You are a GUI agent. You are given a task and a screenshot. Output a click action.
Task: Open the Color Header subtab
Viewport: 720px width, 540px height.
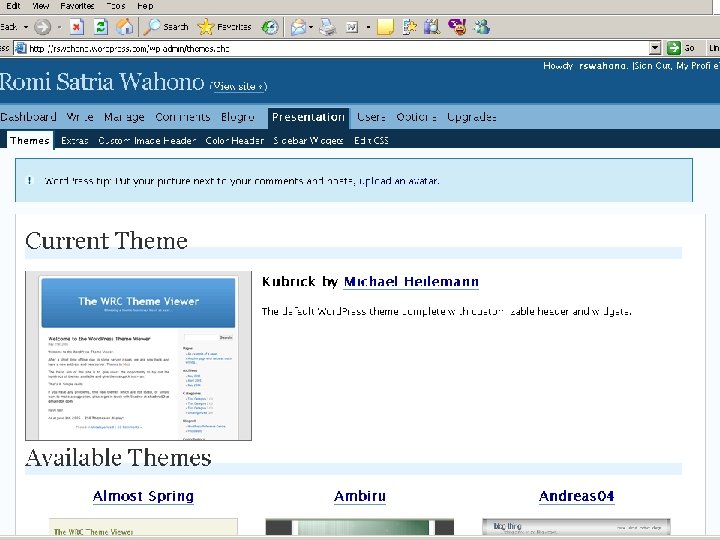point(235,141)
